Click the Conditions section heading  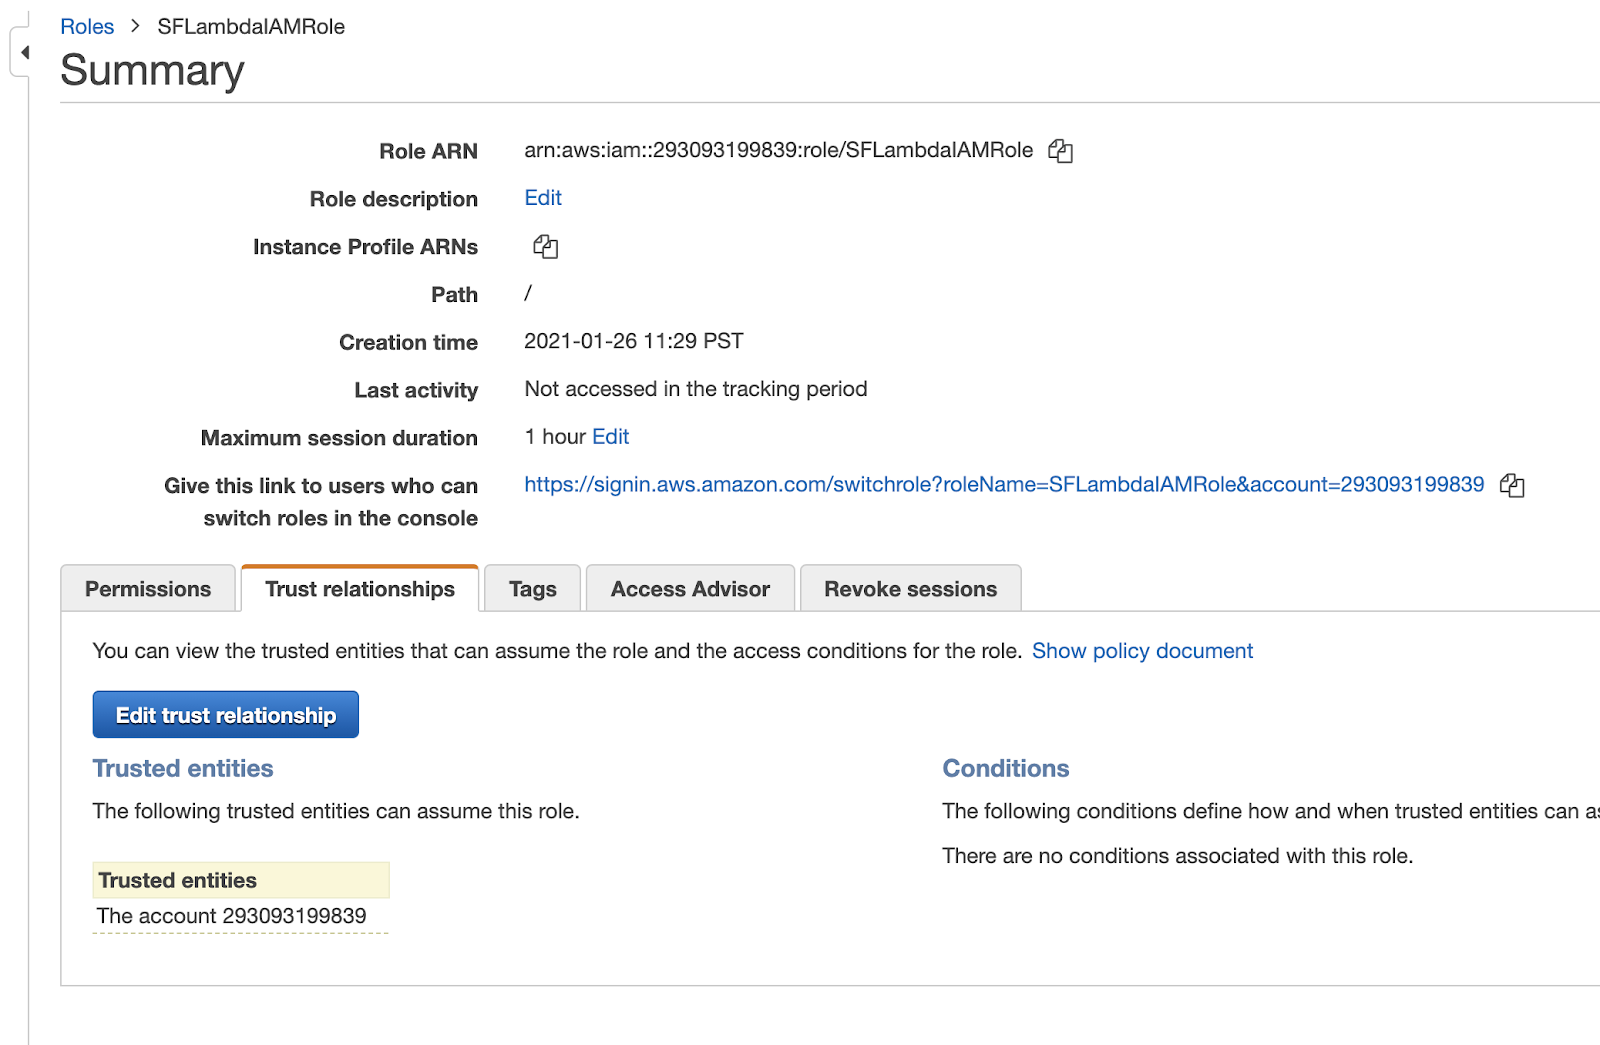pyautogui.click(x=1005, y=768)
